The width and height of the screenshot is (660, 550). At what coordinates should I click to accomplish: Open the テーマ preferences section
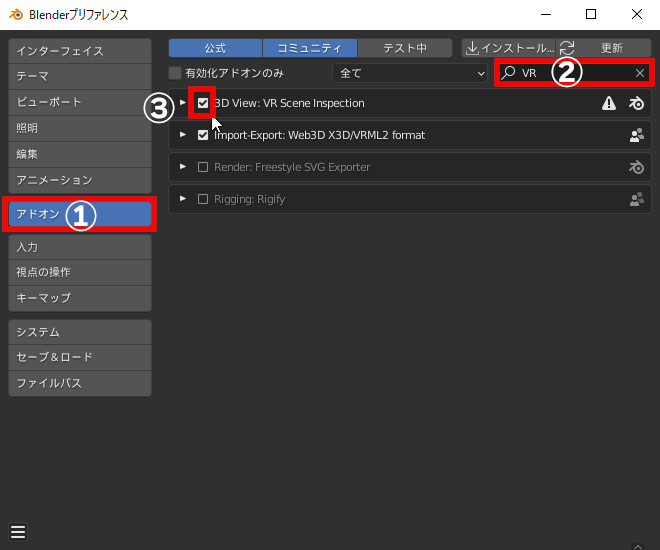click(x=80, y=77)
